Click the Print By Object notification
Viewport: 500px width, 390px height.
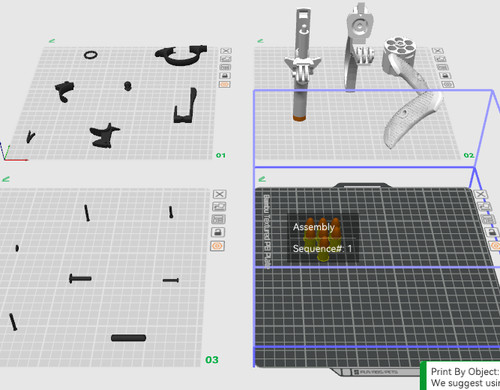pos(460,376)
